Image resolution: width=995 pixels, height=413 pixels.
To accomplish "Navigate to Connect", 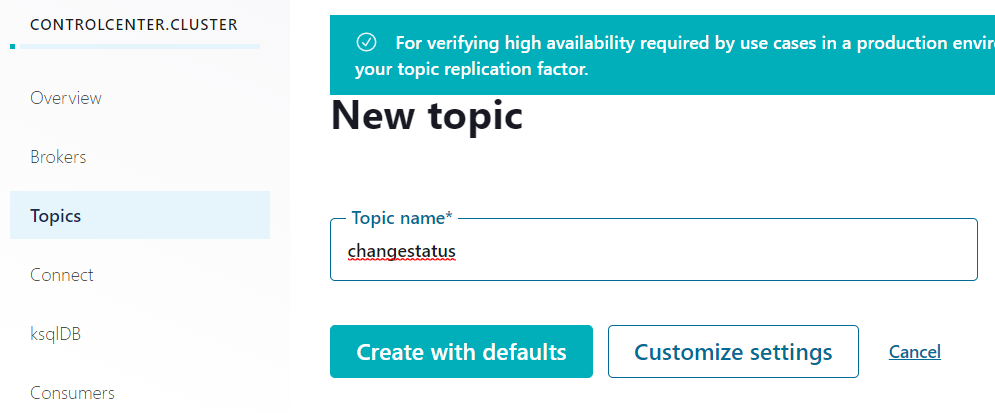I will tap(62, 275).
